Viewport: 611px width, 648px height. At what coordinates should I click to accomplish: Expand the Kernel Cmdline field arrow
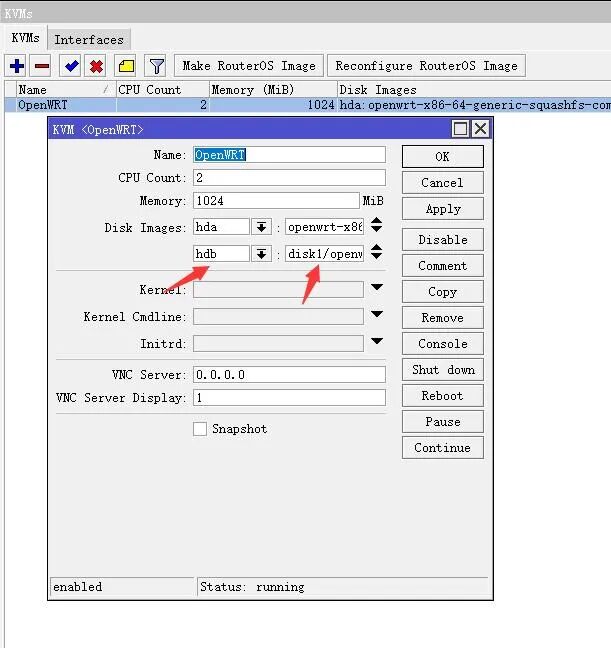[377, 314]
